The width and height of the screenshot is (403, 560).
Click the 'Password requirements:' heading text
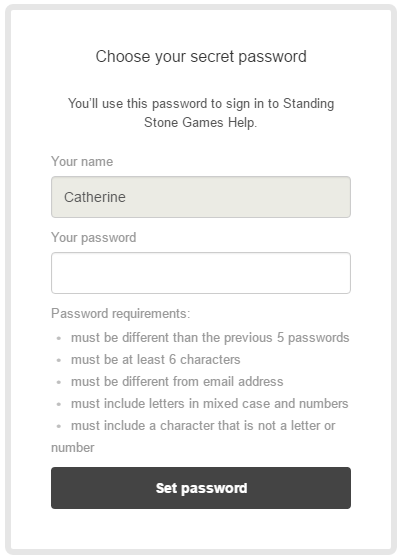(121, 314)
